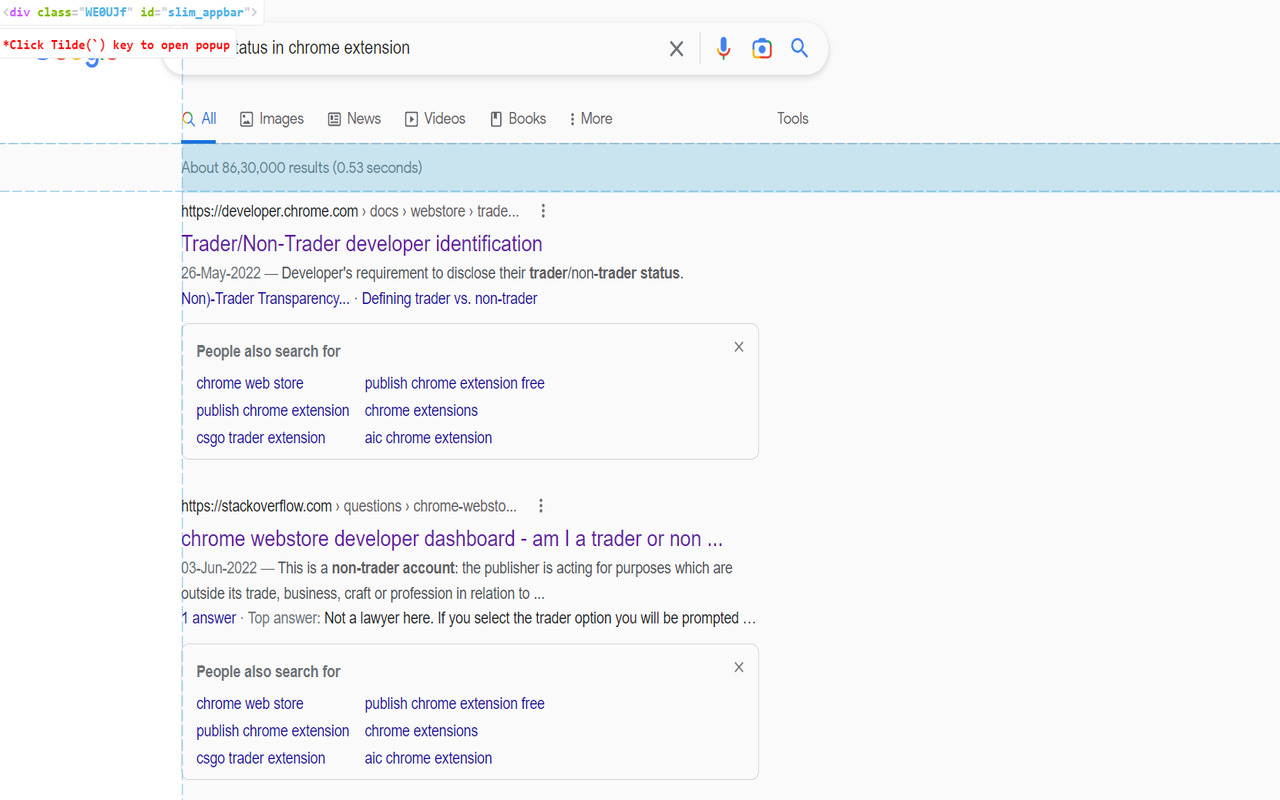Screen dimensions: 1280x800
Task: Search chrome web store in second suggestions box
Action: coord(250,703)
